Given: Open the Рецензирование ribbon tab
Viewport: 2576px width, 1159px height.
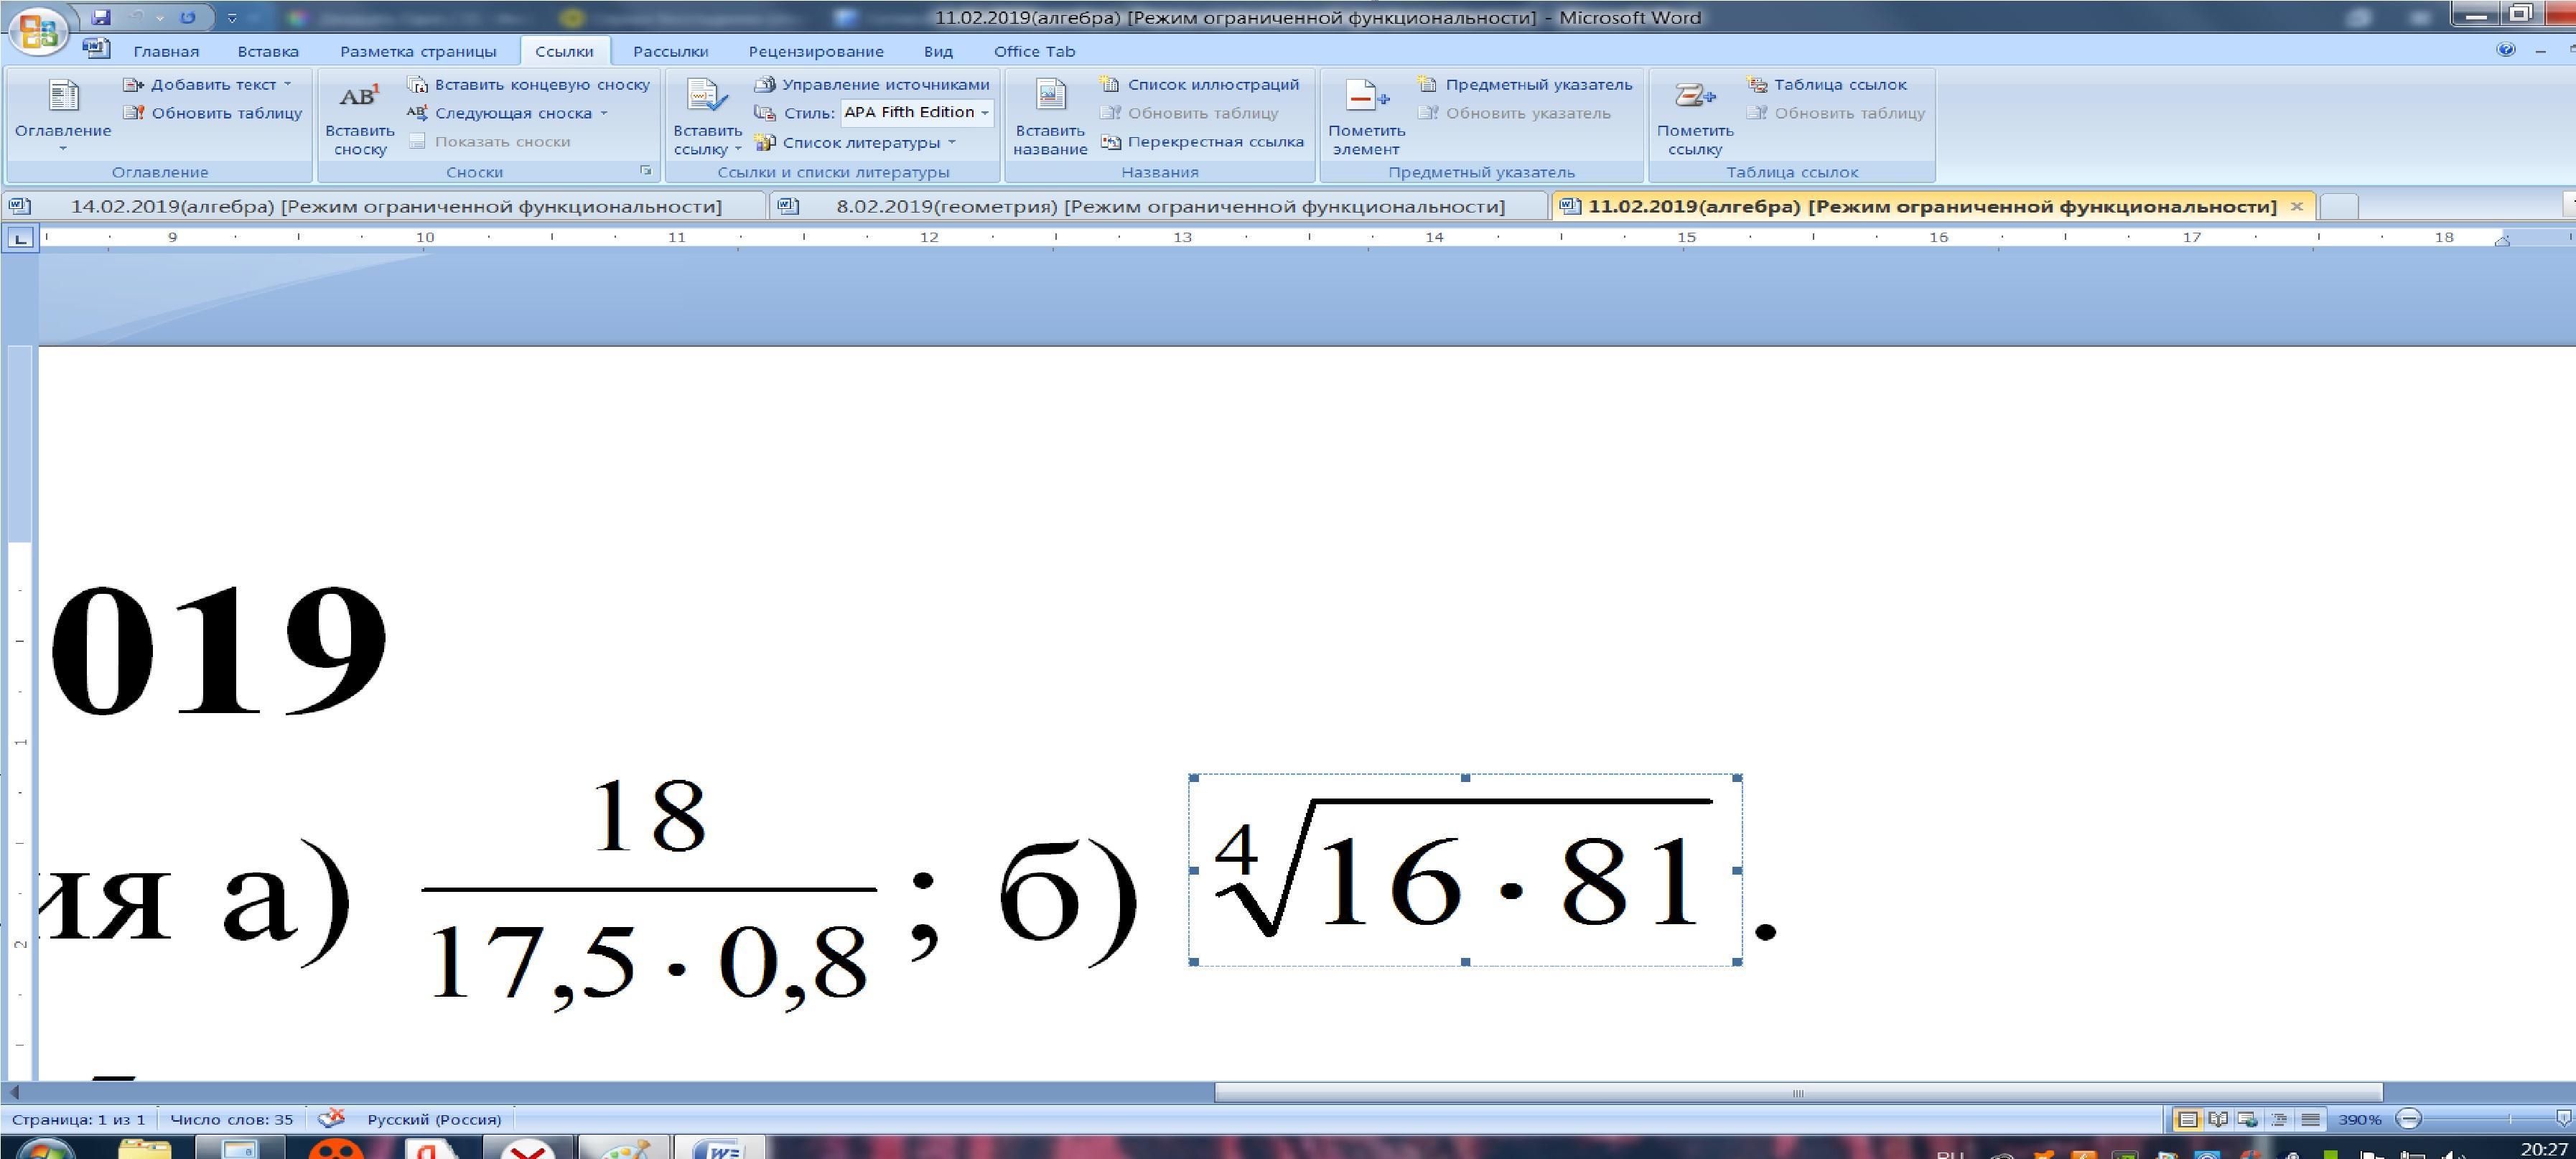Looking at the screenshot, I should [x=815, y=51].
